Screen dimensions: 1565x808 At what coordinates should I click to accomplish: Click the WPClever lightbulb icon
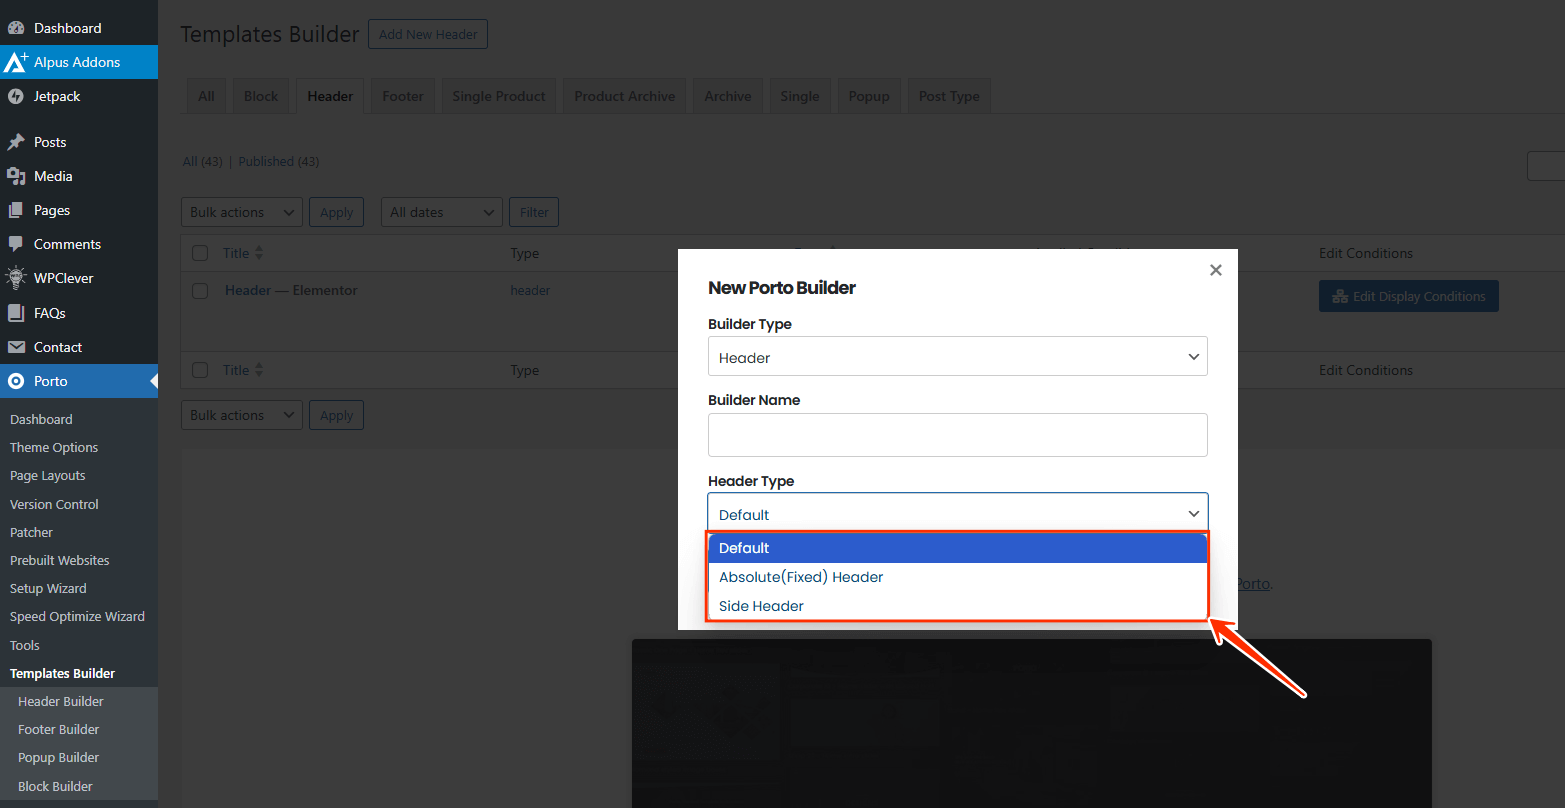pyautogui.click(x=16, y=278)
